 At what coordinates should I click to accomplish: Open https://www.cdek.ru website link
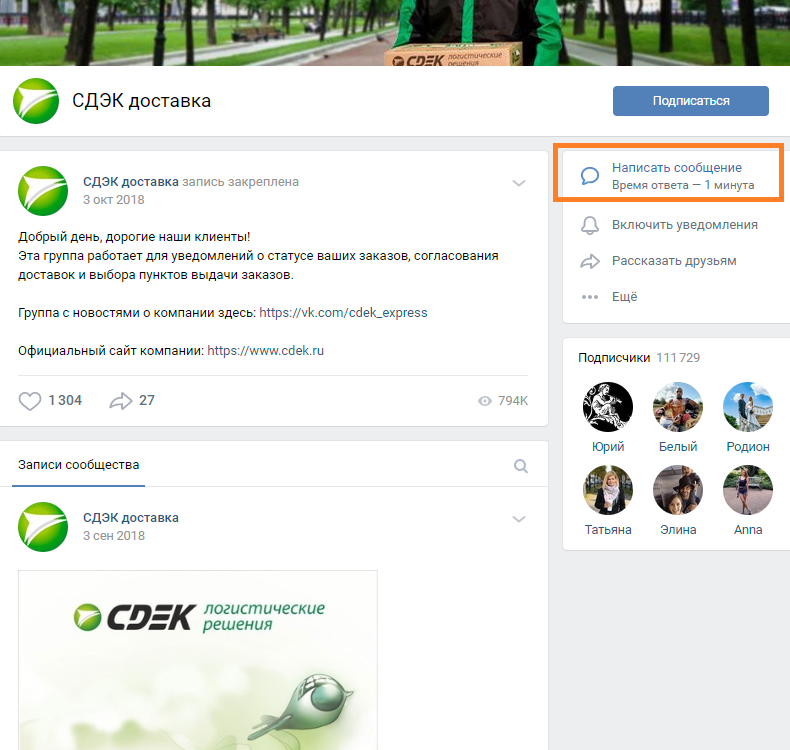point(266,351)
